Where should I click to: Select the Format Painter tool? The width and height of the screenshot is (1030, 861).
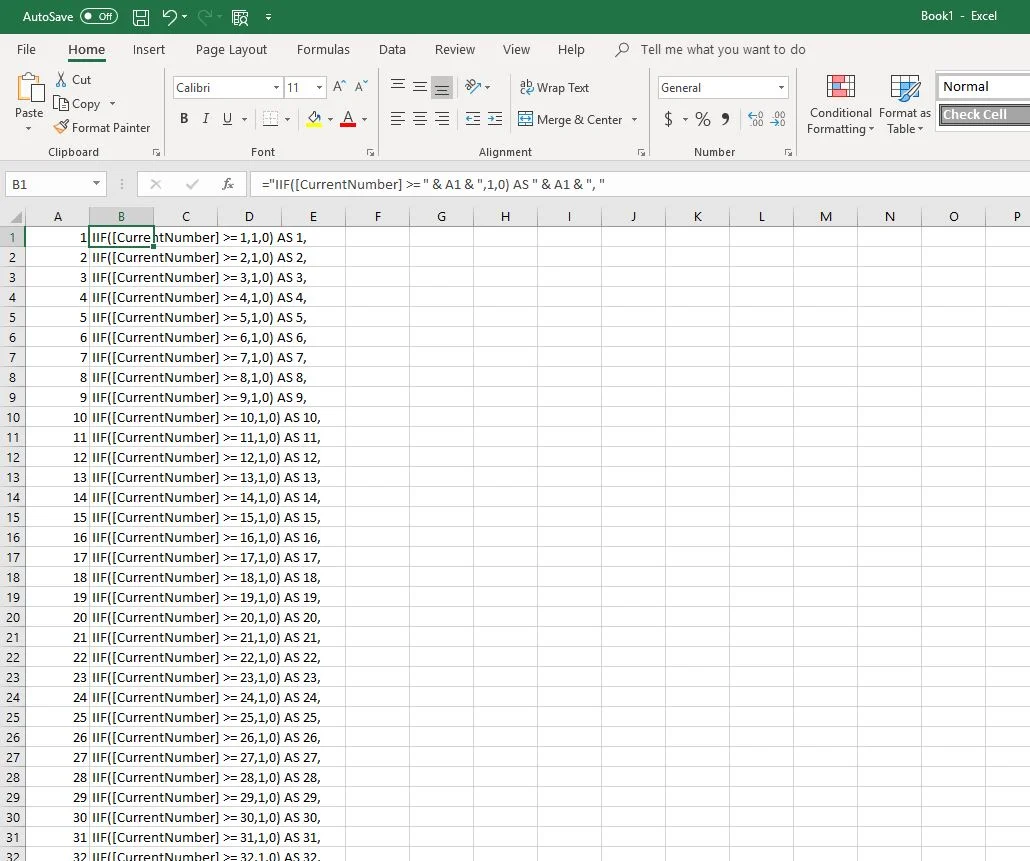pyautogui.click(x=102, y=128)
